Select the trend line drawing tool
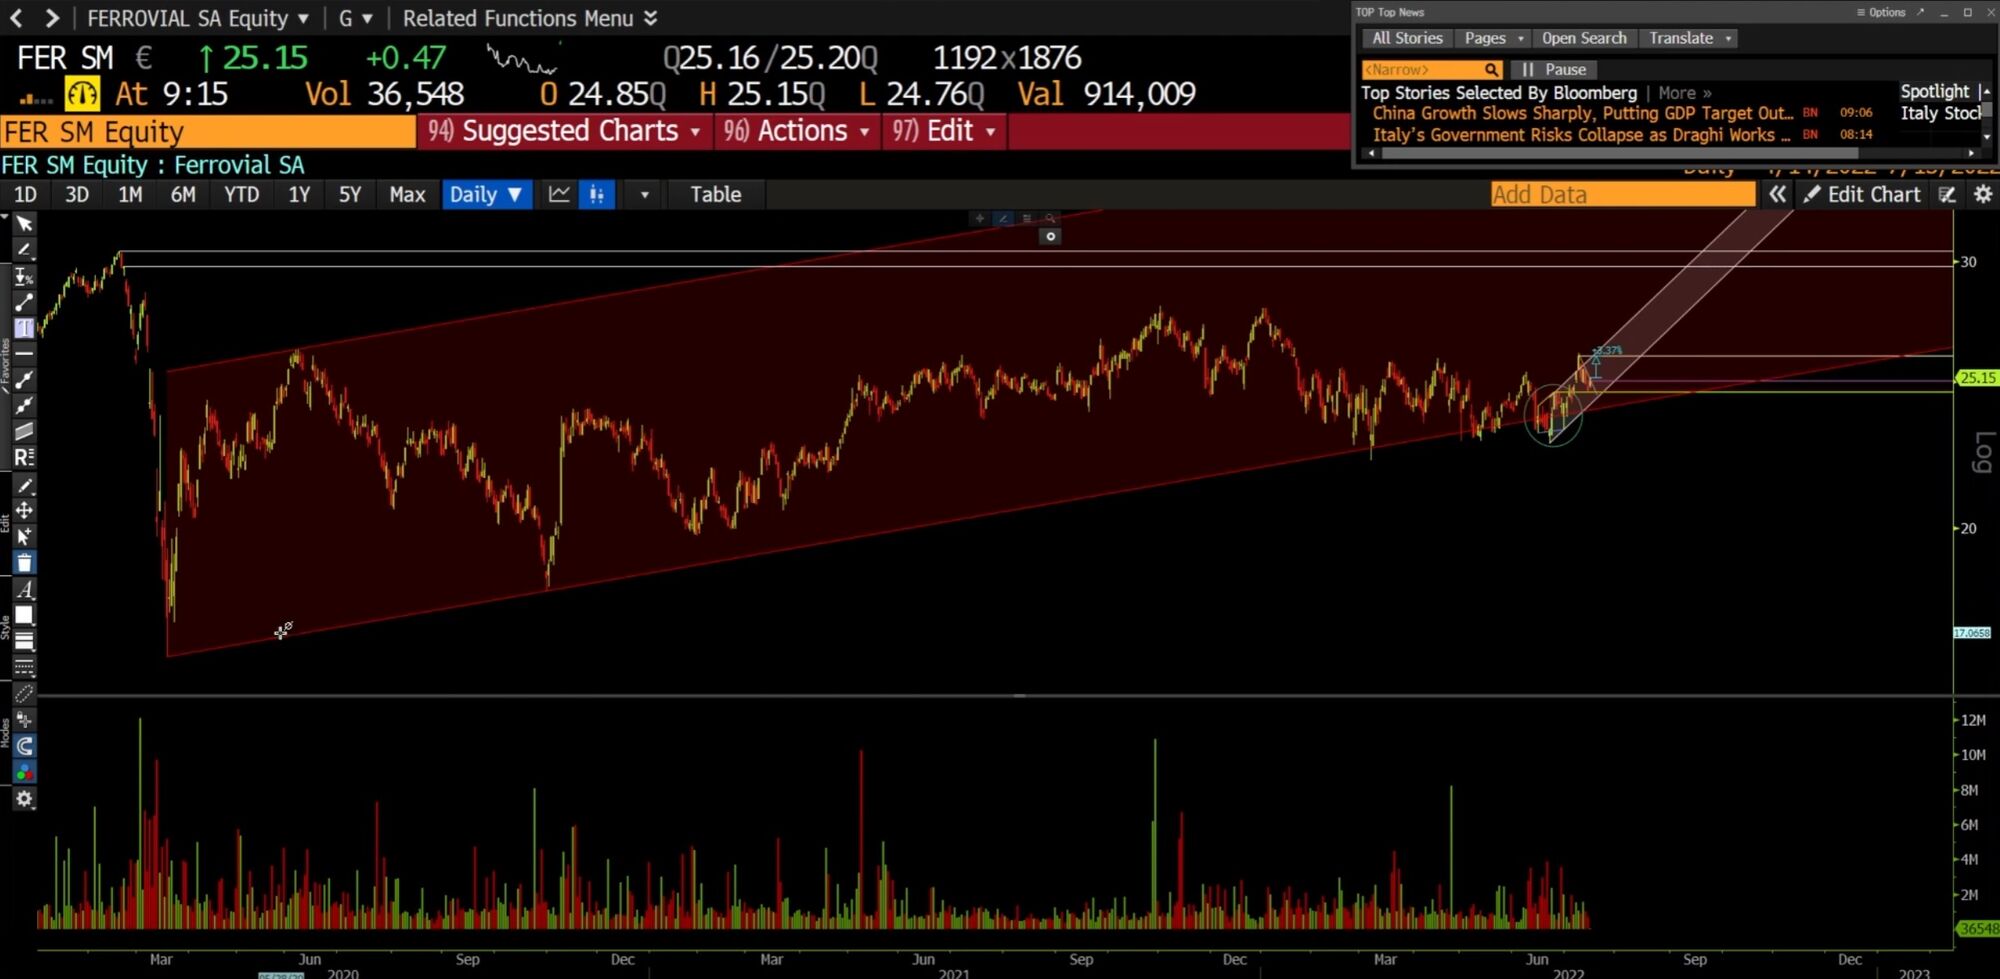The image size is (2000, 979). tap(24, 302)
